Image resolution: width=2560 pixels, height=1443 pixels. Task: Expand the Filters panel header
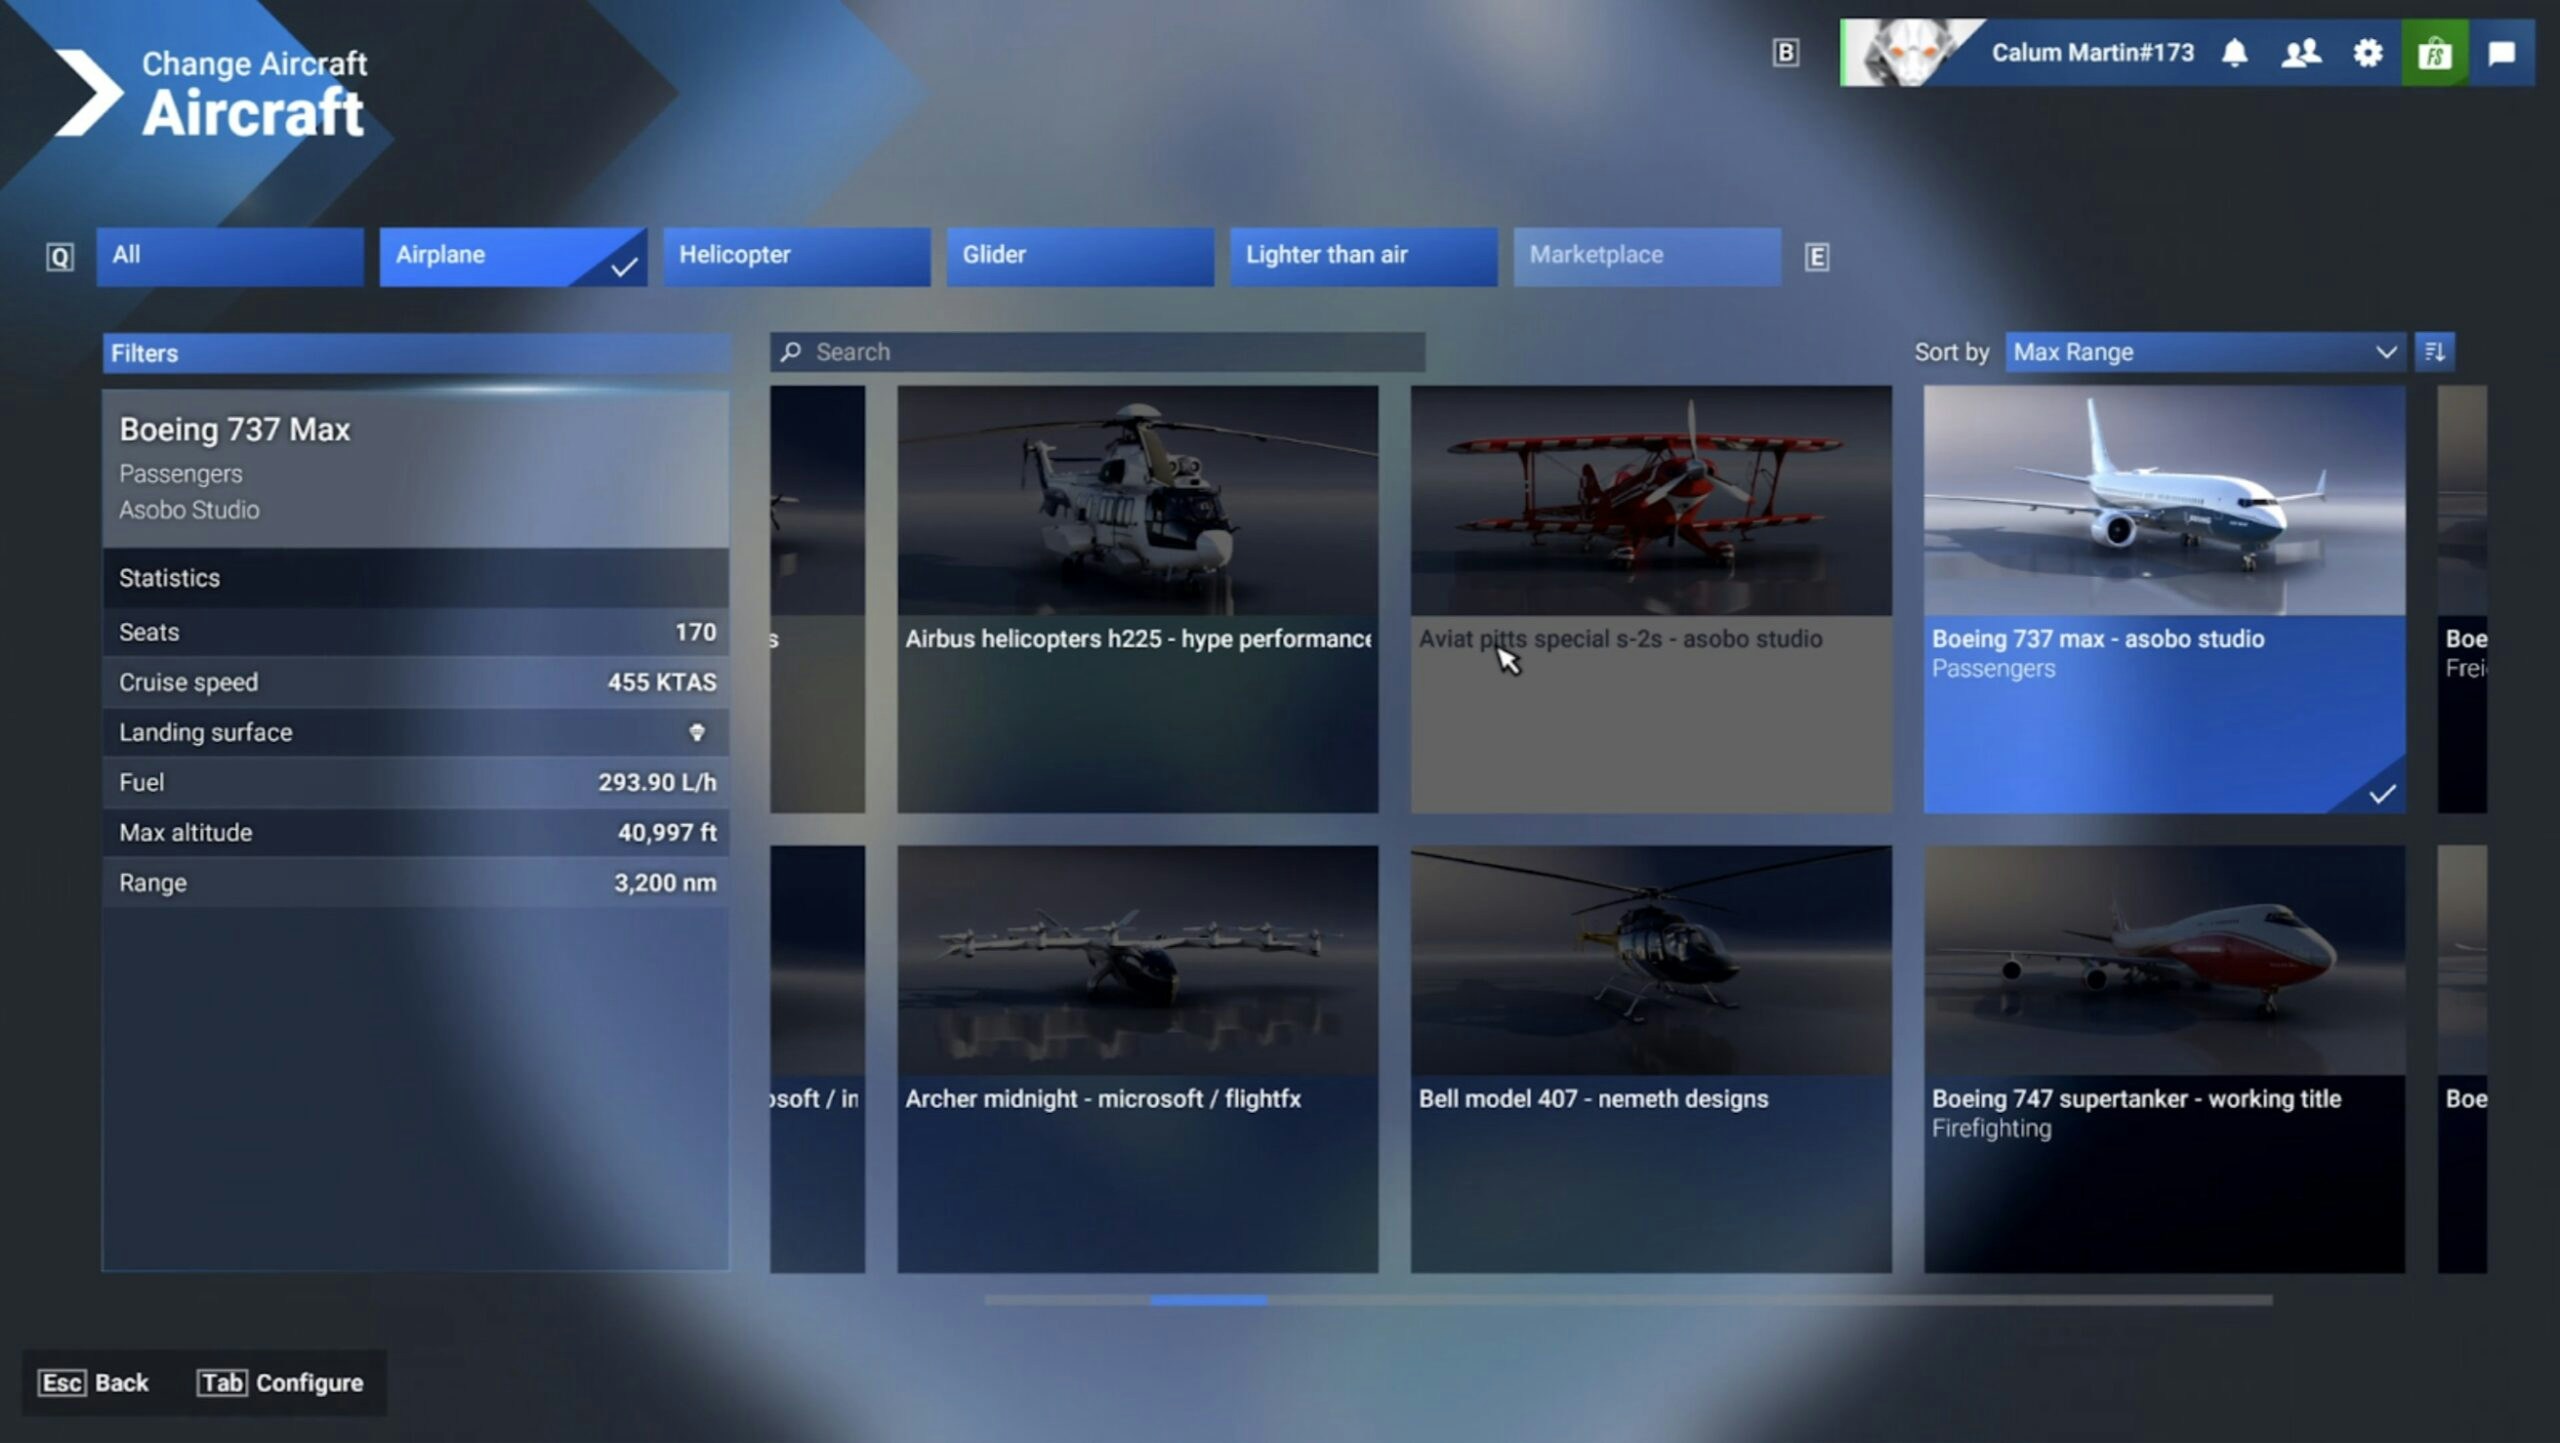pyautogui.click(x=415, y=353)
